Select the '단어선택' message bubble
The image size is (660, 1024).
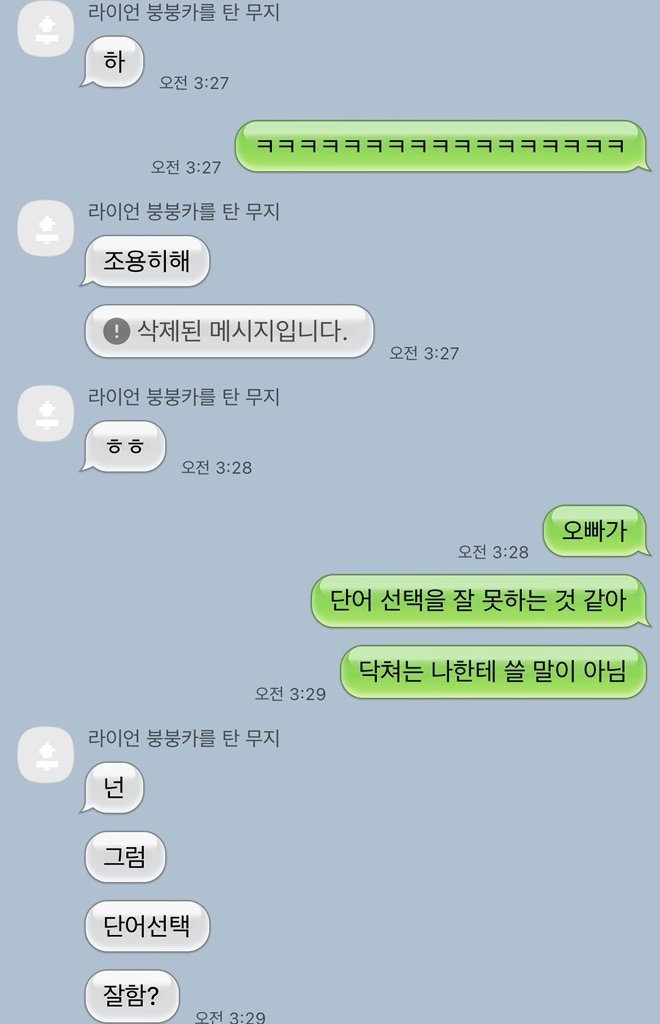pyautogui.click(x=147, y=926)
